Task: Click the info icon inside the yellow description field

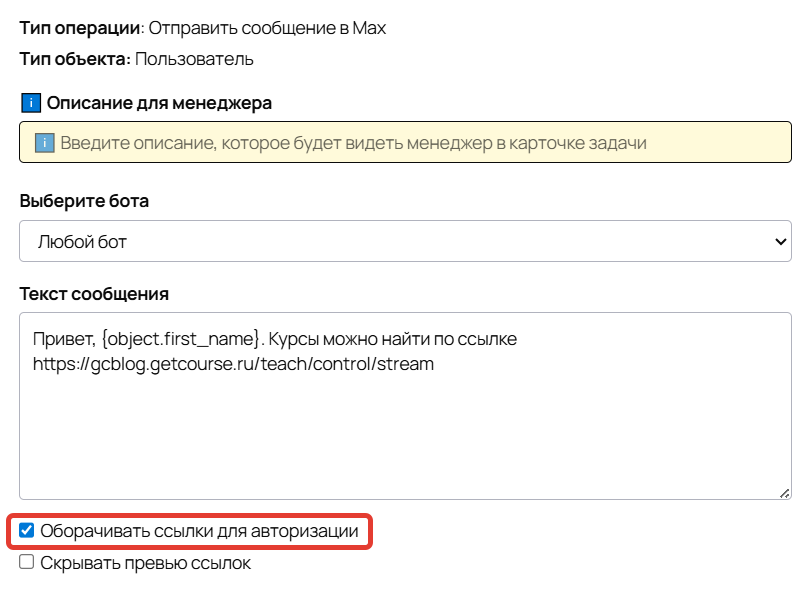Action: point(42,142)
